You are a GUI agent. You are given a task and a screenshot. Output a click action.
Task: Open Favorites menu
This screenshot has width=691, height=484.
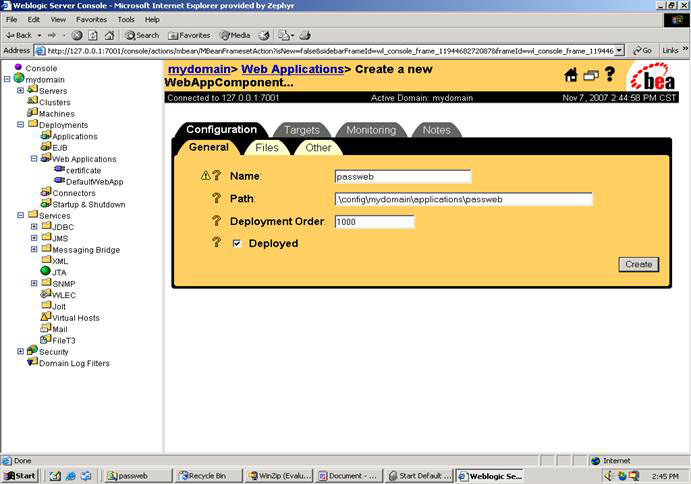pyautogui.click(x=91, y=19)
